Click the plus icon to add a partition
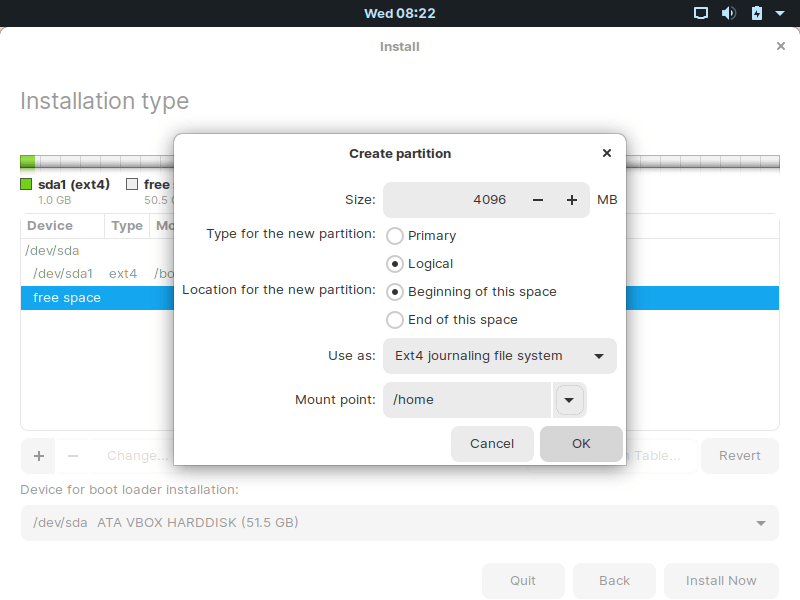800x600 pixels. coord(39,456)
